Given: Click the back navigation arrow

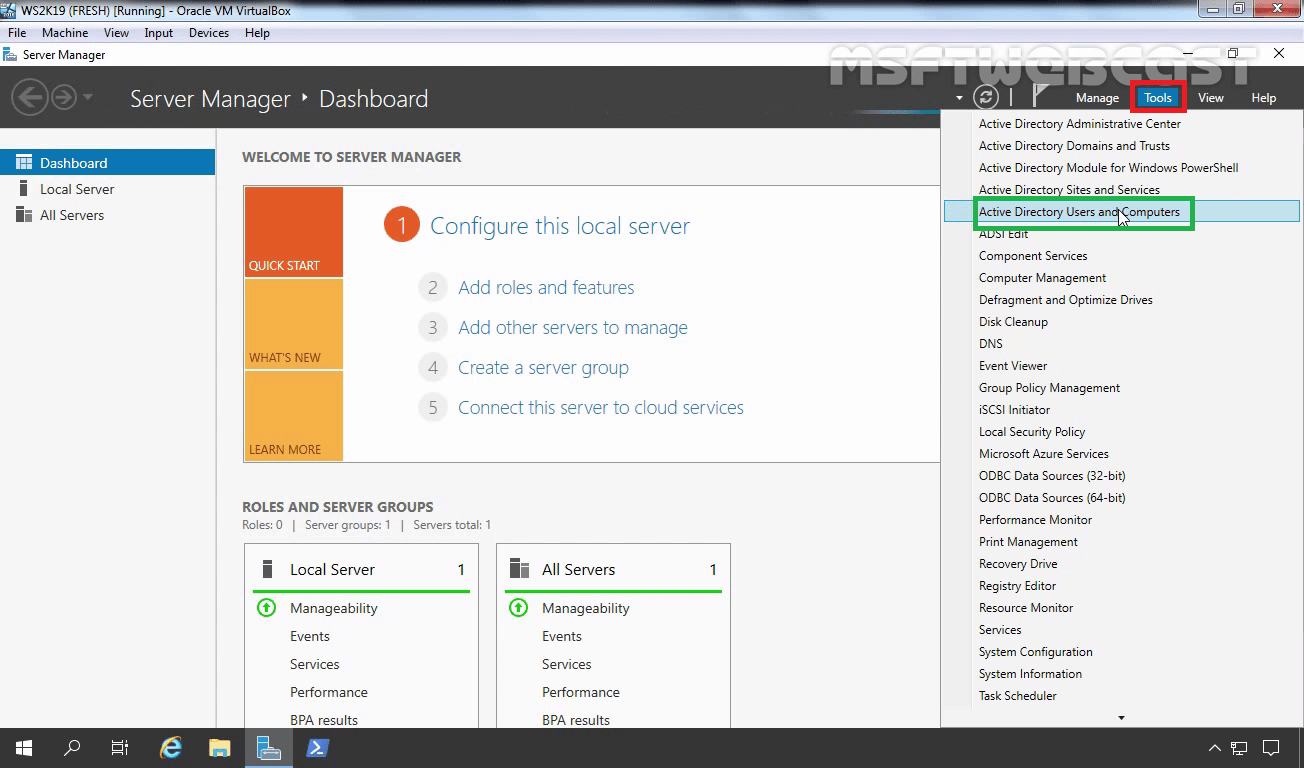Looking at the screenshot, I should (30, 97).
